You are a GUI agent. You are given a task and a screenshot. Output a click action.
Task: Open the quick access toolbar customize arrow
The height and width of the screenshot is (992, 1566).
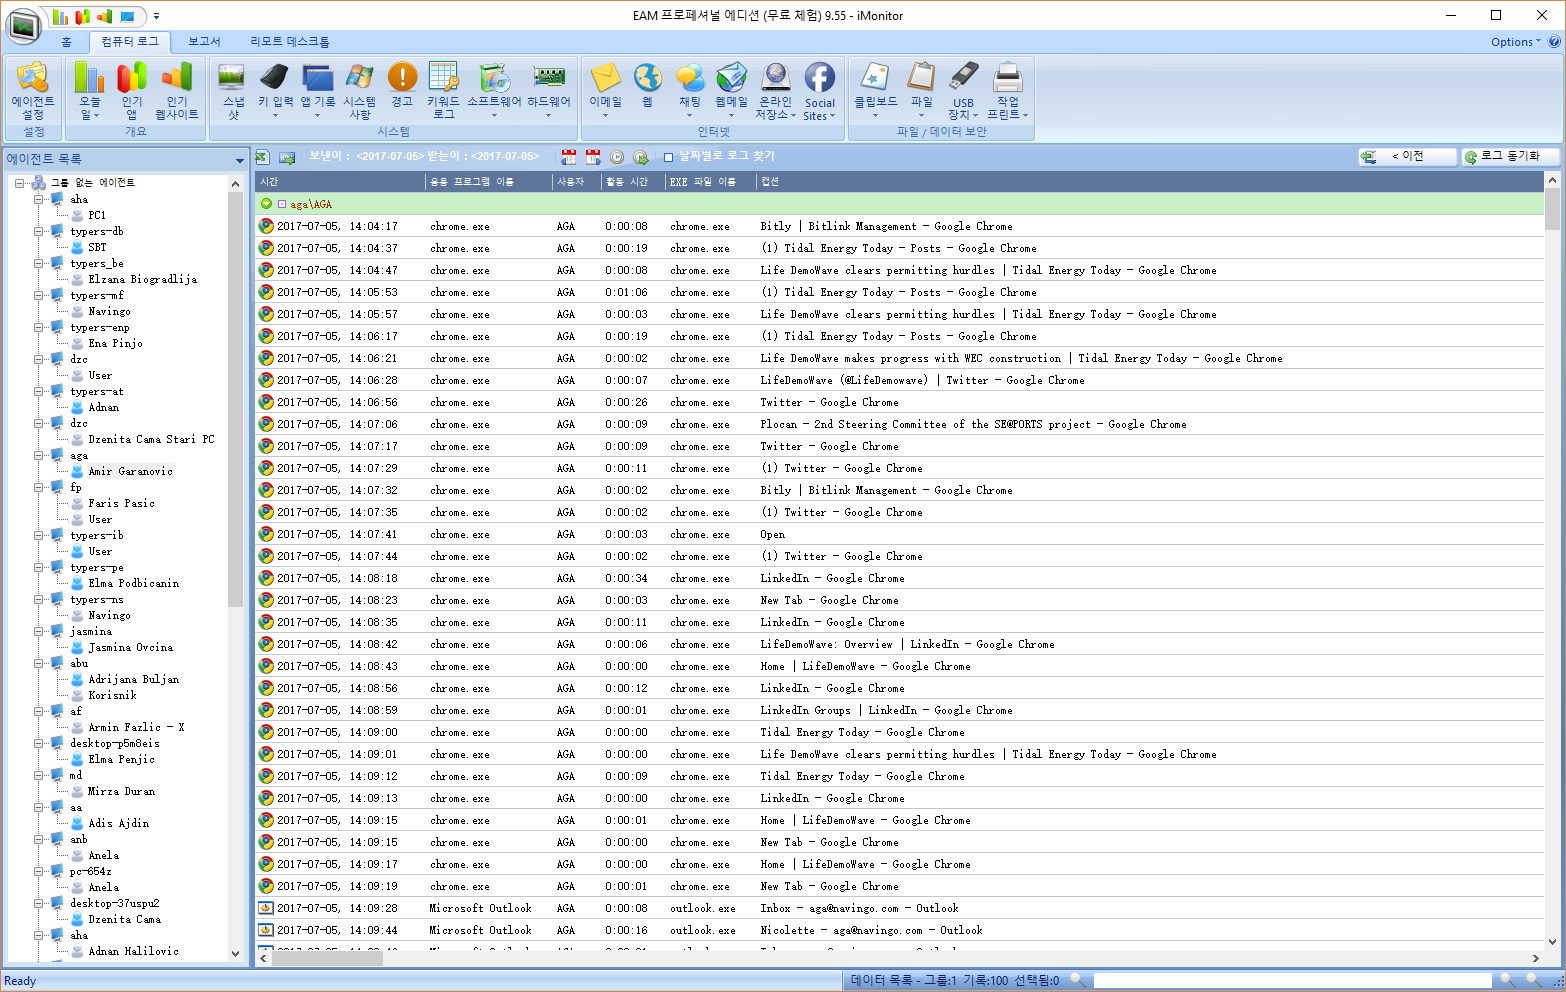156,16
